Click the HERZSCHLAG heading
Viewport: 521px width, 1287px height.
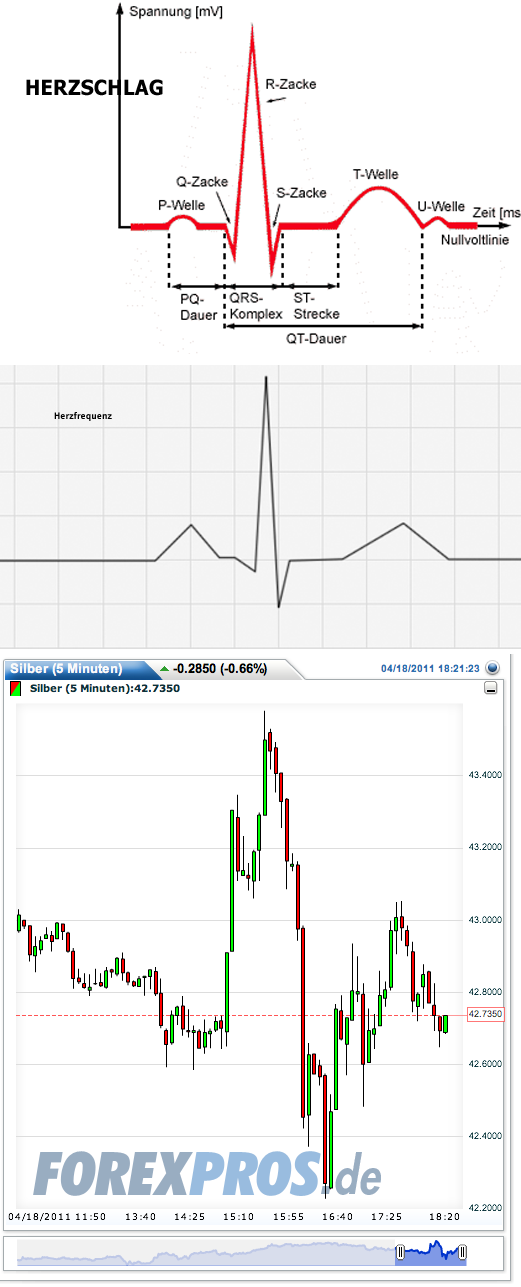tap(94, 88)
